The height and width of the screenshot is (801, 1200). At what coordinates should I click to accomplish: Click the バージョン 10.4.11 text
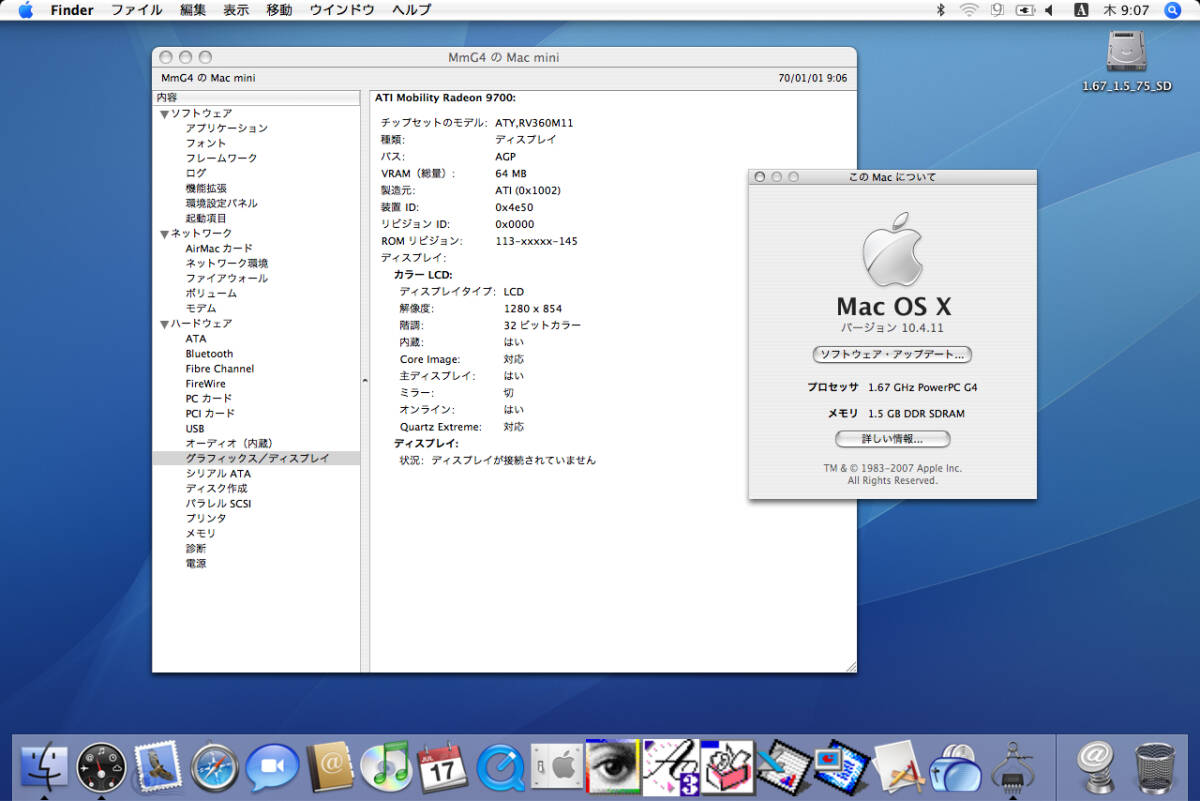[x=892, y=327]
